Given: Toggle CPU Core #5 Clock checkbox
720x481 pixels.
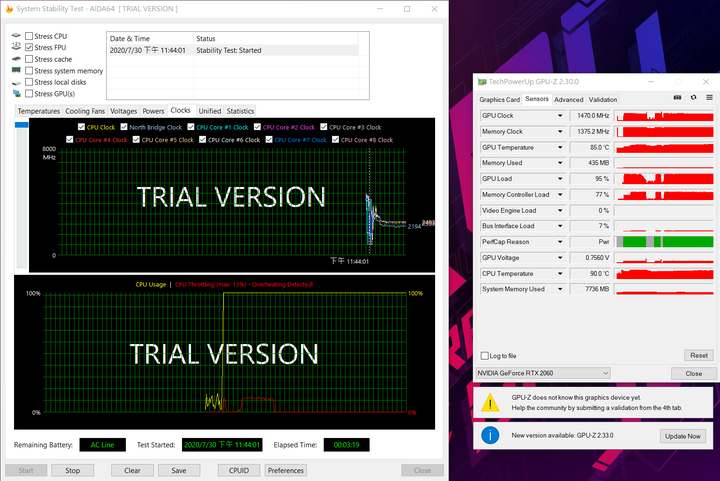Looking at the screenshot, I should click(136, 140).
